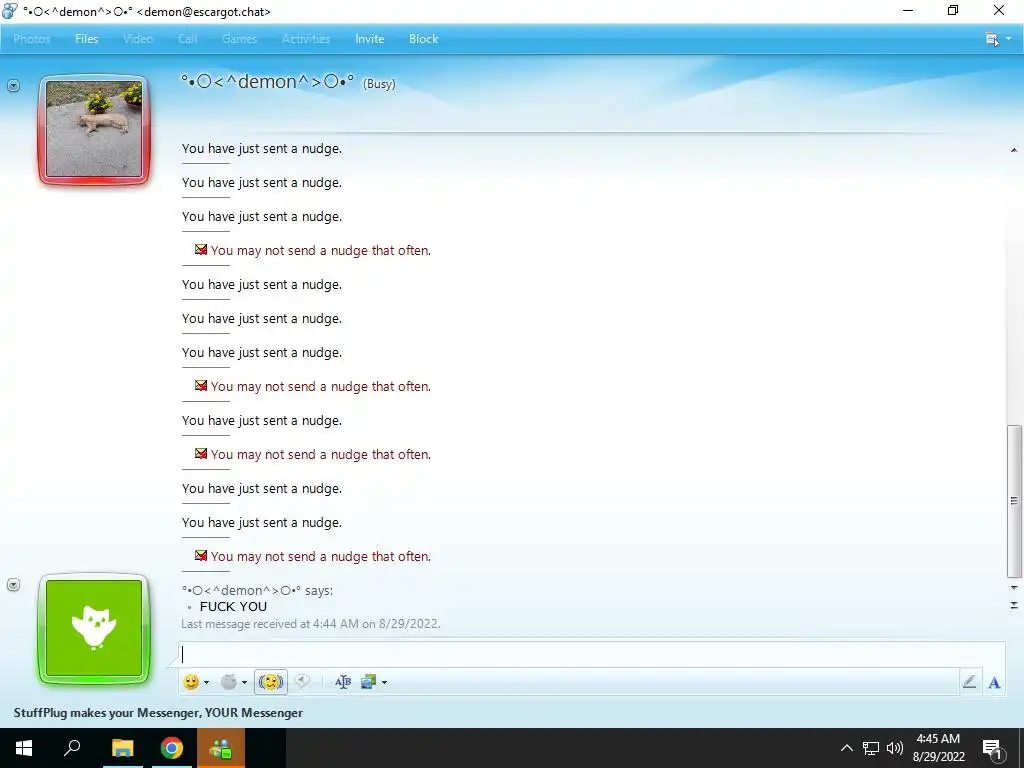This screenshot has height=768, width=1024.
Task: Collapse contact's display picture with arrow
Action: click(x=13, y=86)
